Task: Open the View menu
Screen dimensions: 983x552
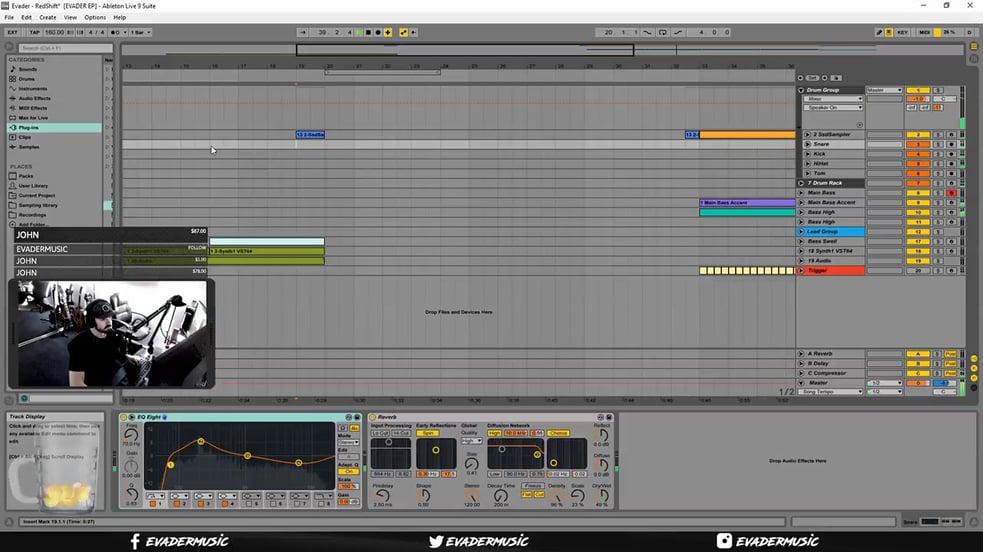Action: (x=70, y=18)
